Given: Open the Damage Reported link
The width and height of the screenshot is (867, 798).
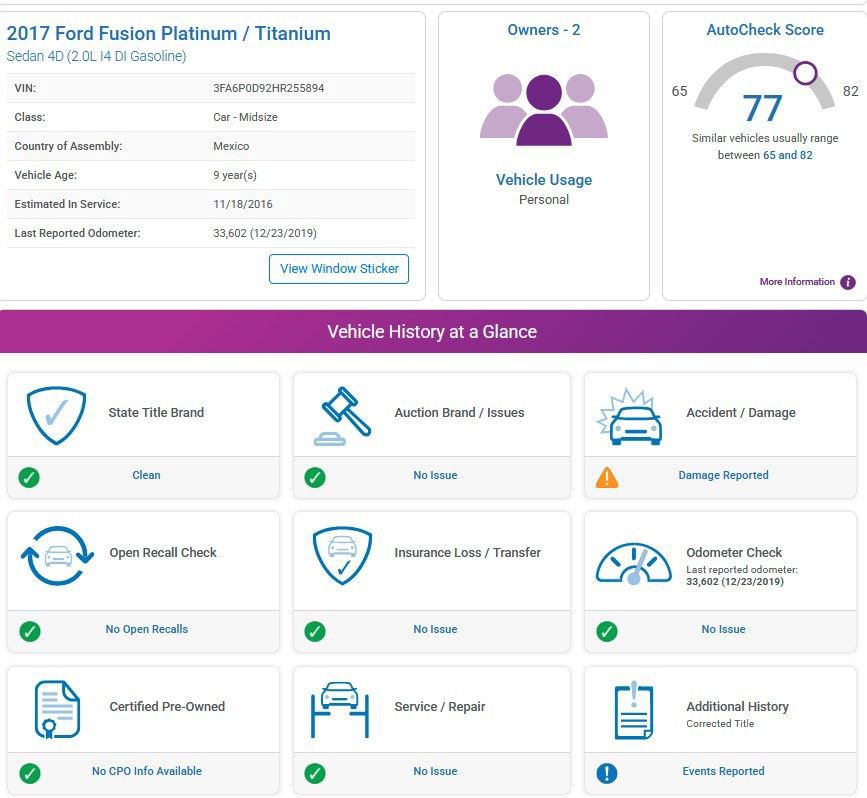Looking at the screenshot, I should point(723,475).
